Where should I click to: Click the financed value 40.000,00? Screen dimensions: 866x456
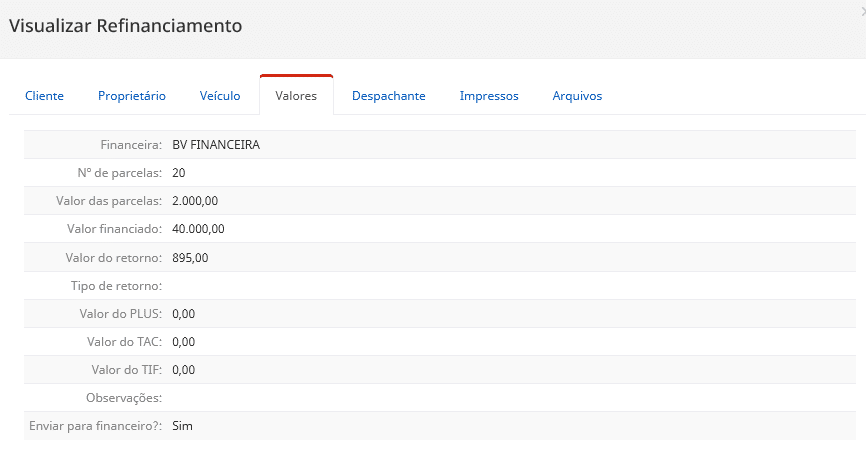click(x=198, y=229)
